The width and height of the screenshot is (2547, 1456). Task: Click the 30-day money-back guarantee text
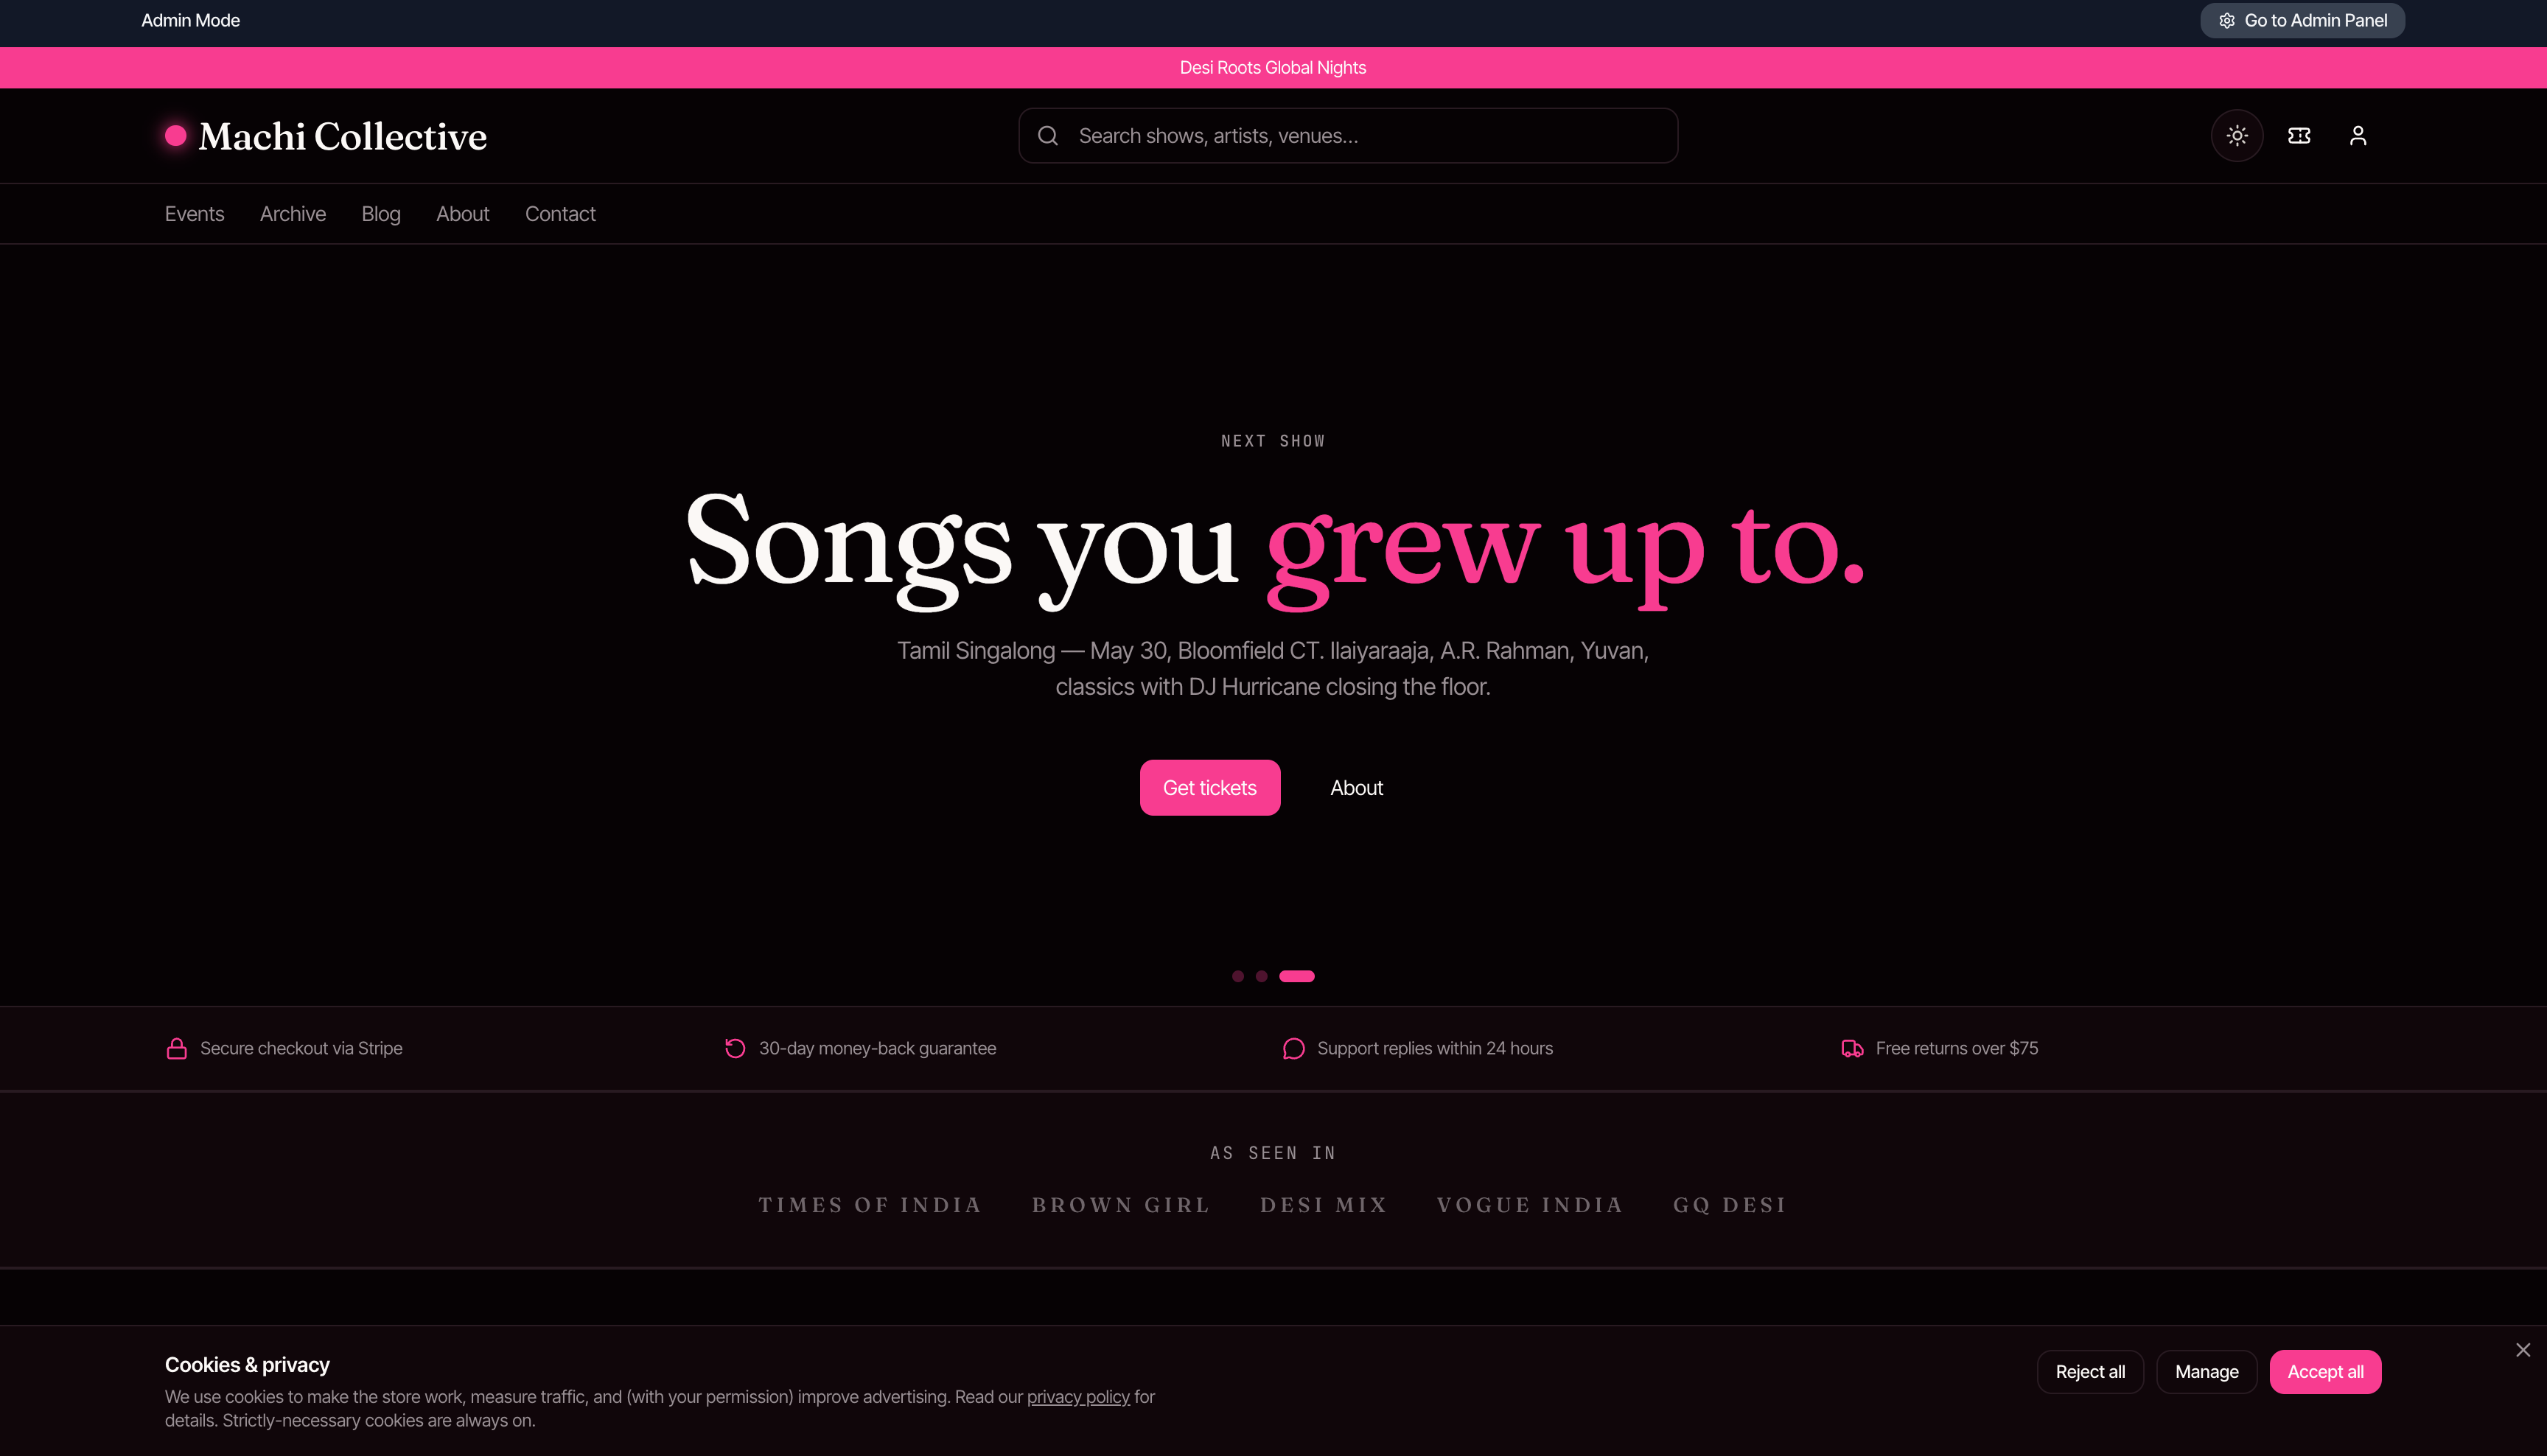coord(877,1048)
